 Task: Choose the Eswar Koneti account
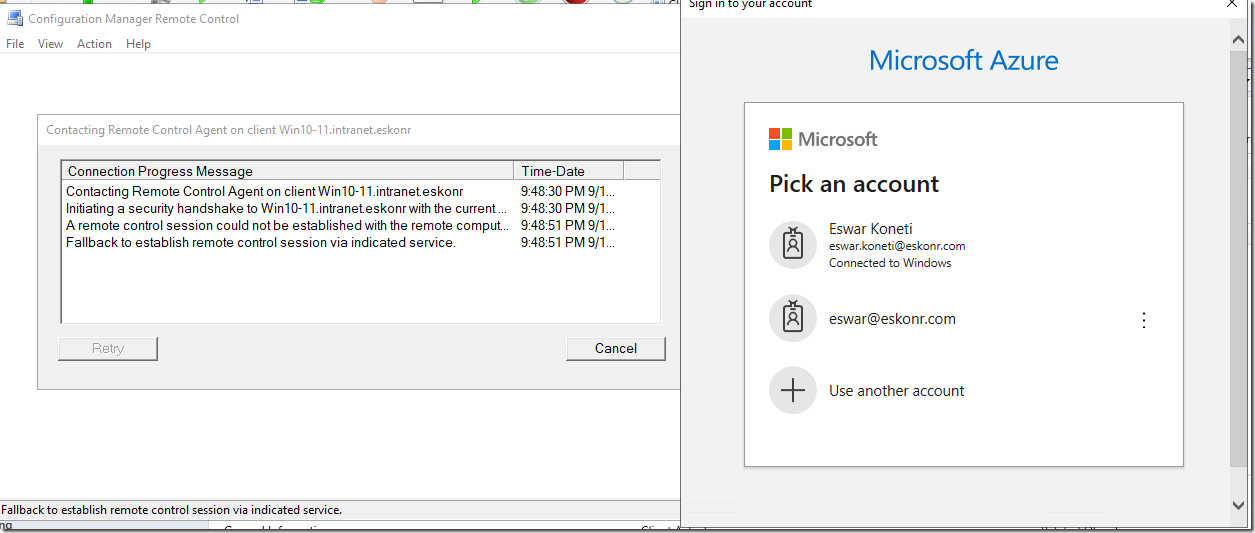click(964, 245)
